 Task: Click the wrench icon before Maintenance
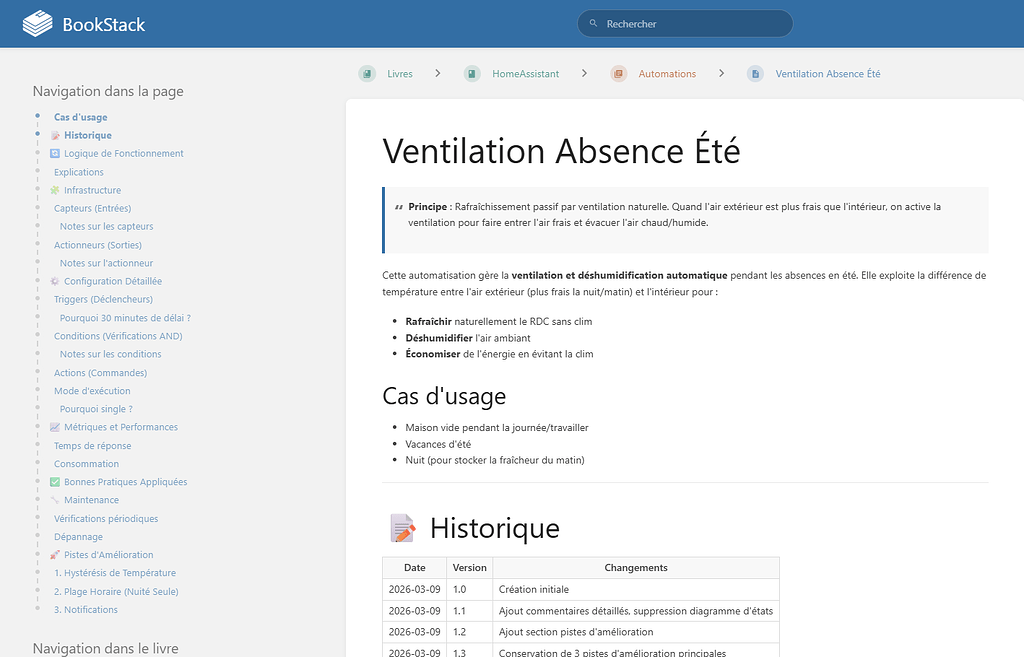click(x=56, y=500)
